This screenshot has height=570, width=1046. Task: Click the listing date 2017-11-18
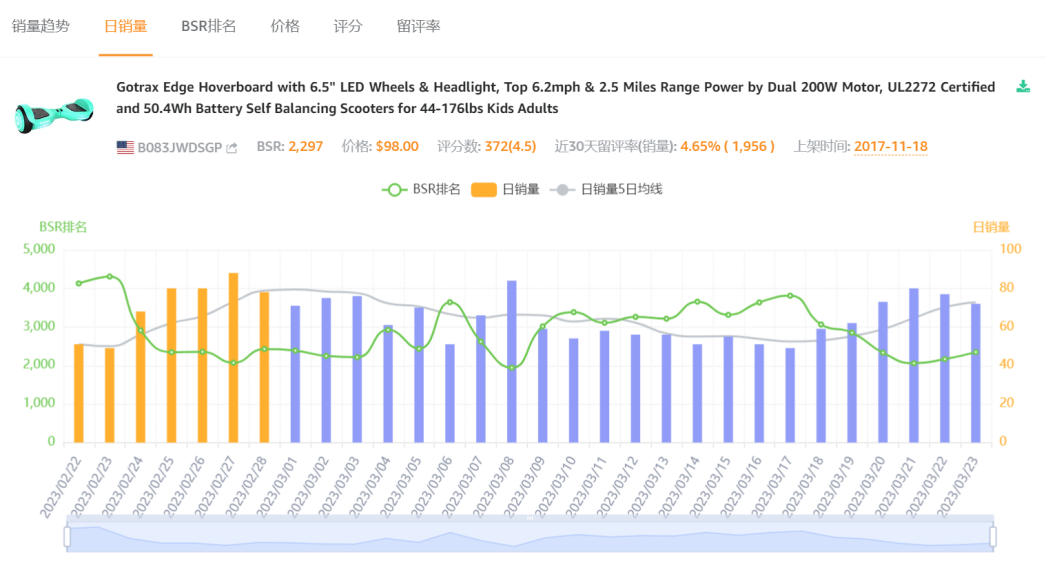[x=890, y=147]
